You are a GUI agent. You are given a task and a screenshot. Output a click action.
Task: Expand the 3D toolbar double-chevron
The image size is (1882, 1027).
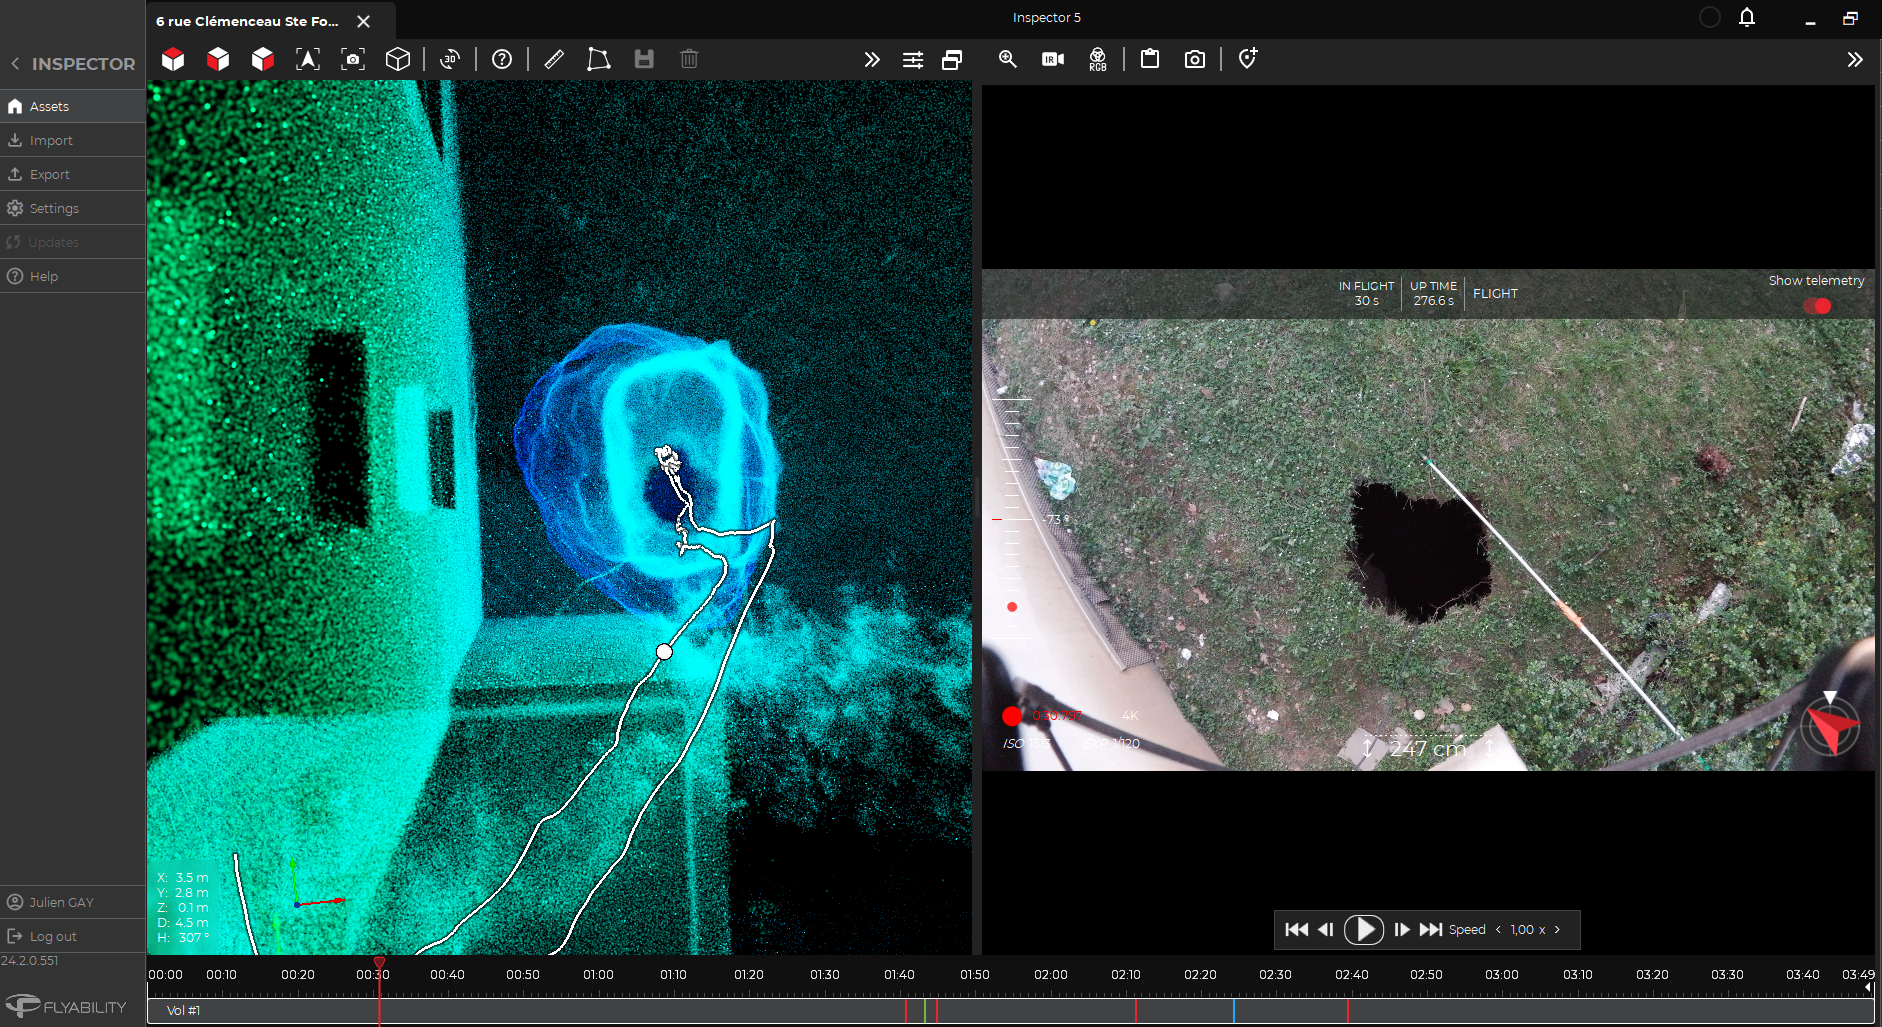[x=871, y=59]
